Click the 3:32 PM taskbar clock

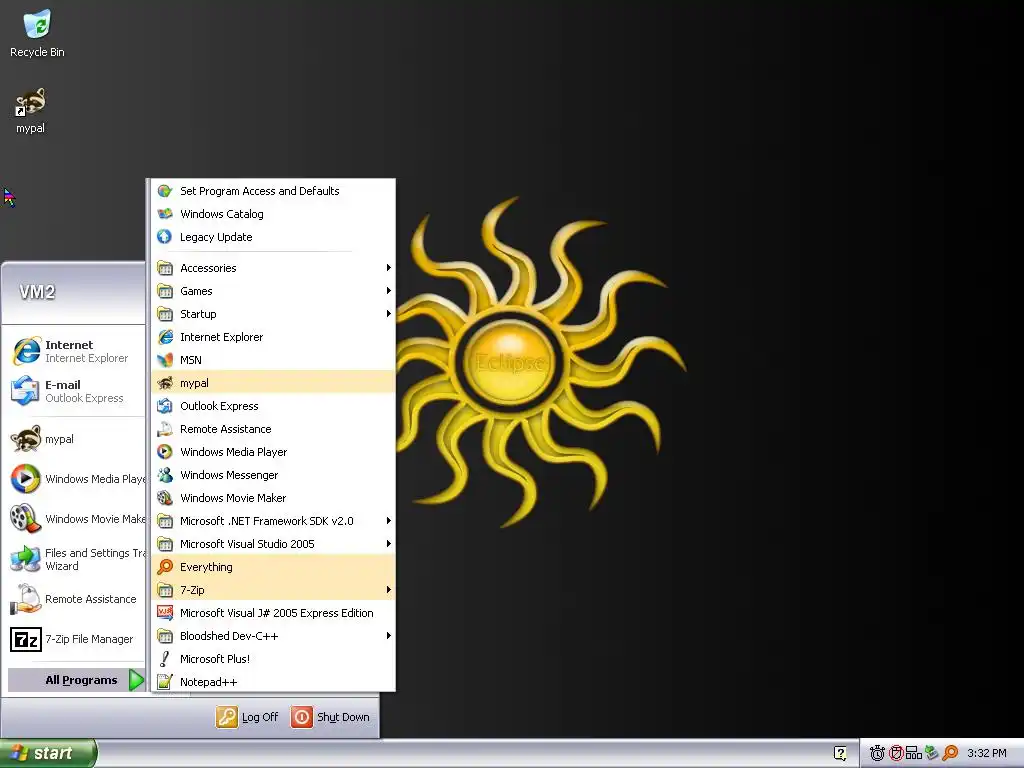(987, 753)
